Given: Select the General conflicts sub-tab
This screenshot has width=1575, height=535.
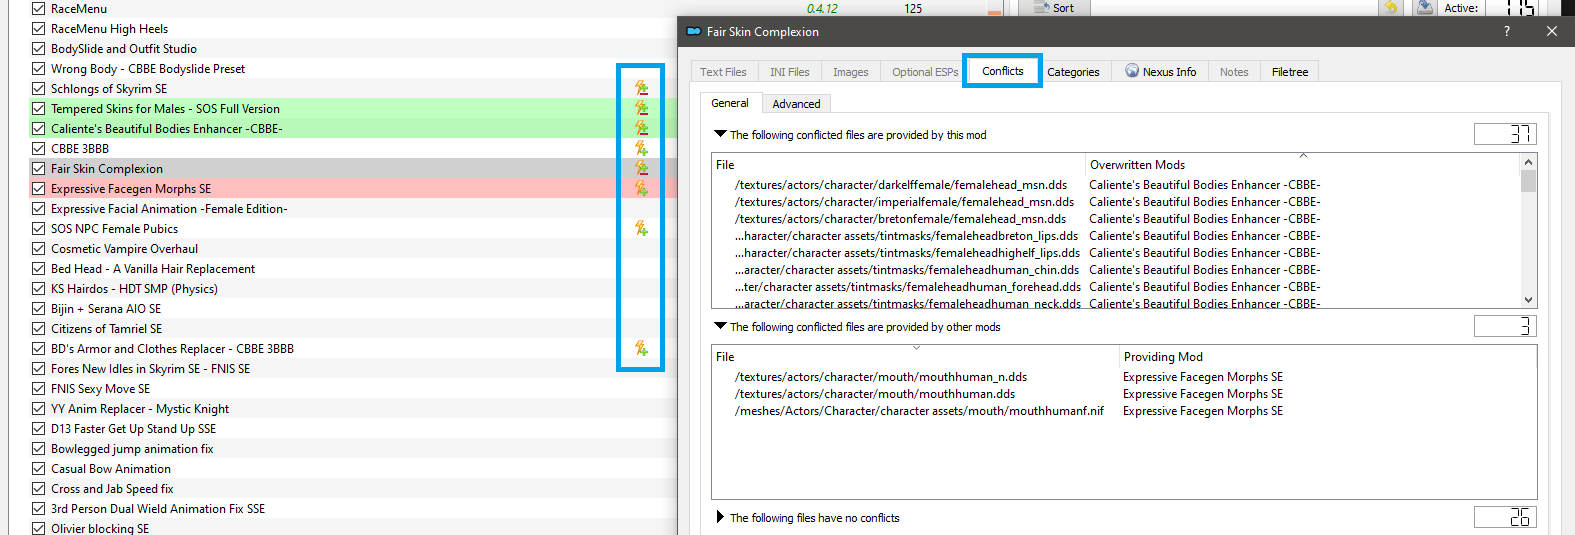Looking at the screenshot, I should [730, 103].
